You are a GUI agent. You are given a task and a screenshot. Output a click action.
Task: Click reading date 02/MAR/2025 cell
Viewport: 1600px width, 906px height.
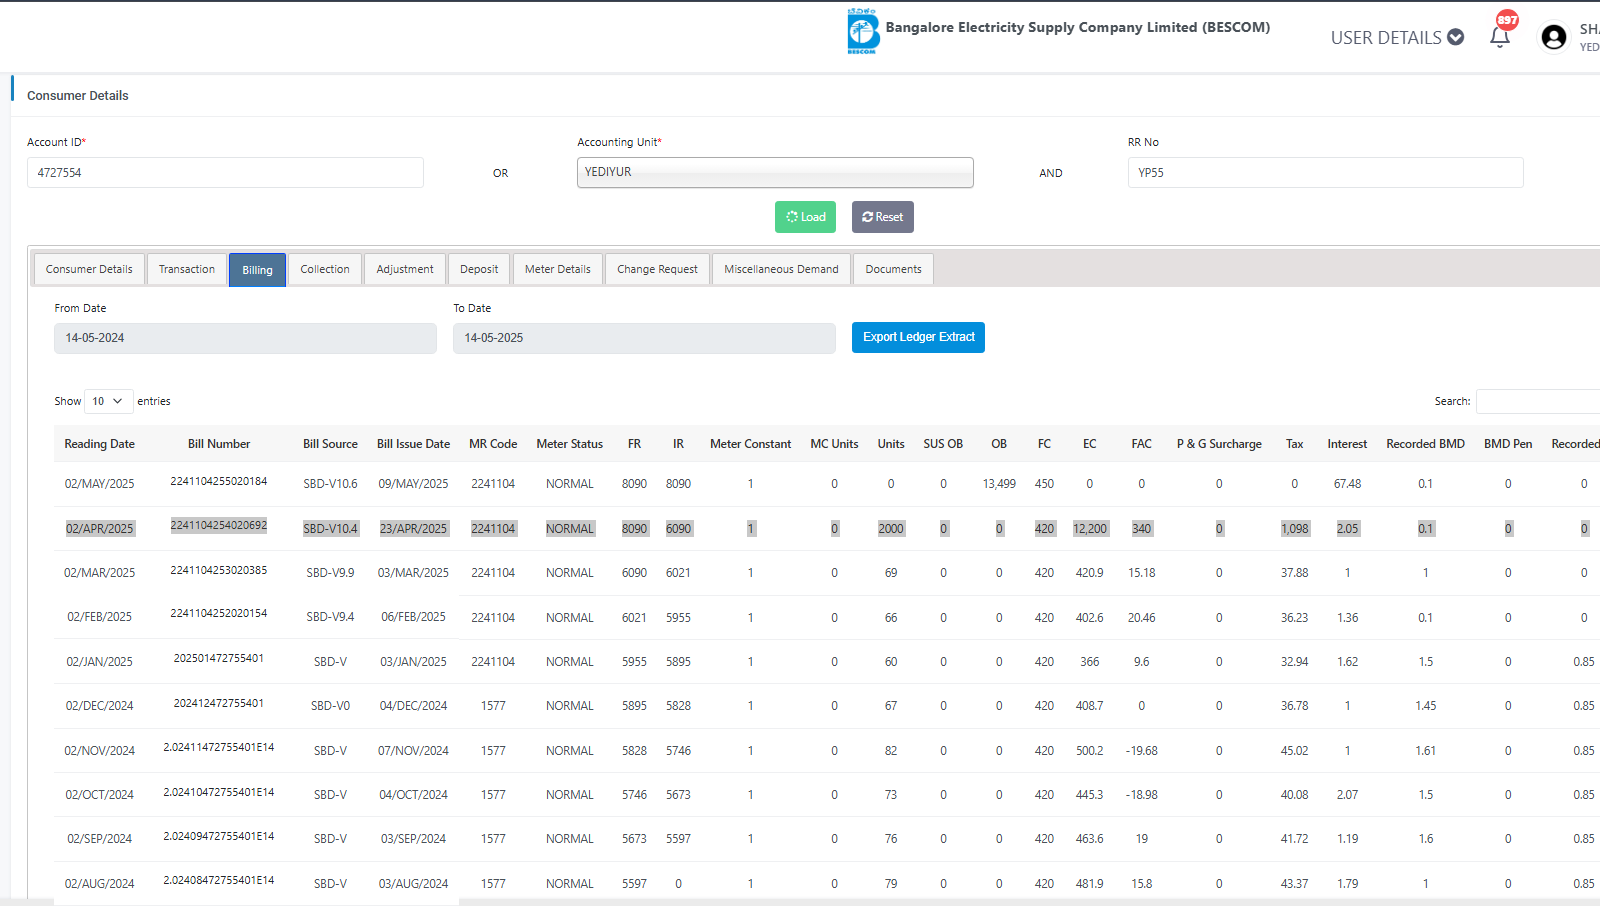pyautogui.click(x=99, y=573)
